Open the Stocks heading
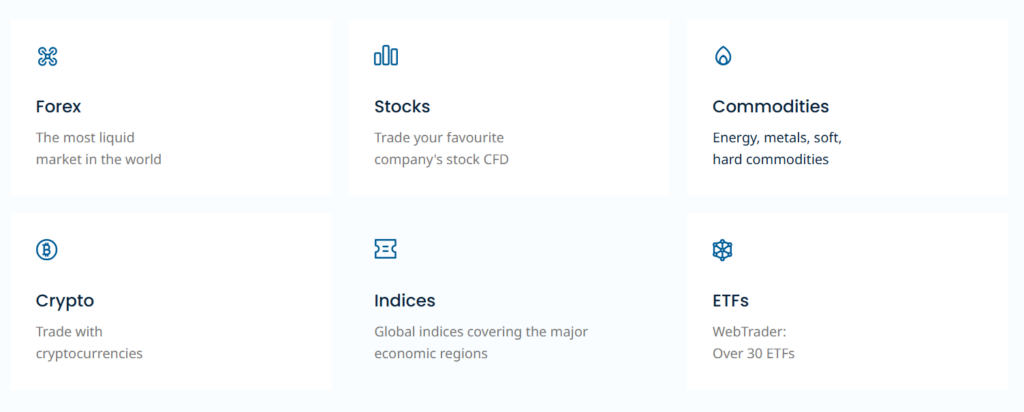1024x412 pixels. pos(402,106)
